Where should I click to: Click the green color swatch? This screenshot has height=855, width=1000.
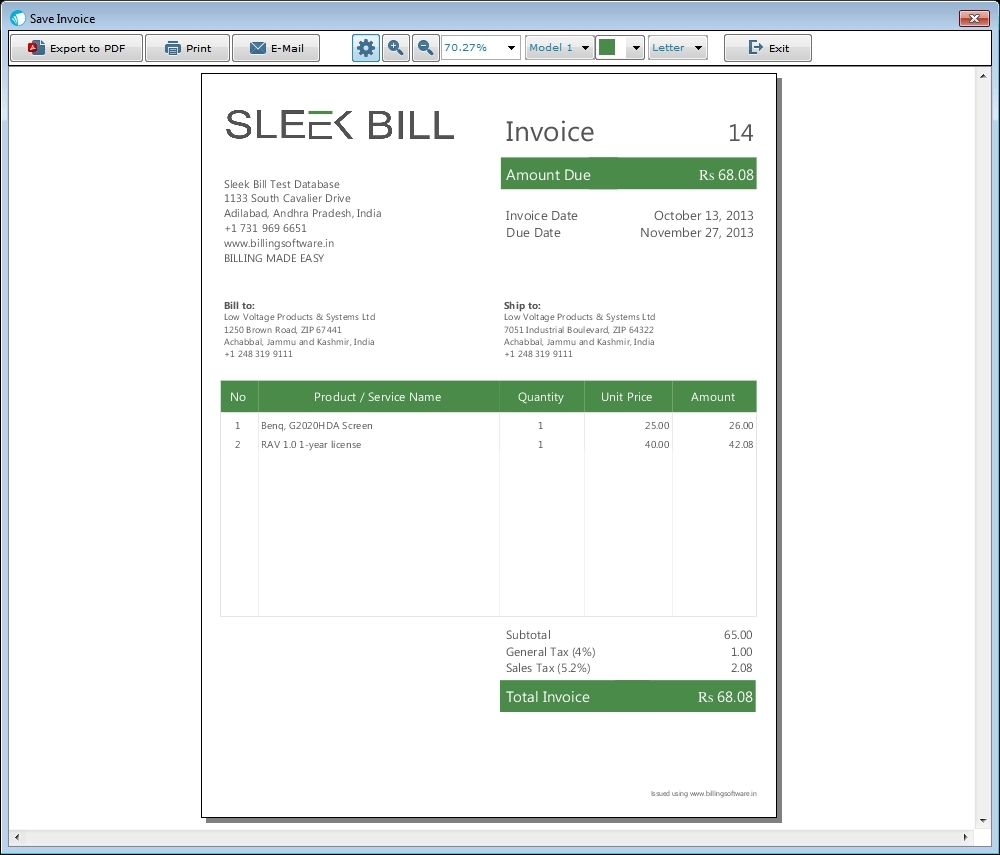[608, 48]
